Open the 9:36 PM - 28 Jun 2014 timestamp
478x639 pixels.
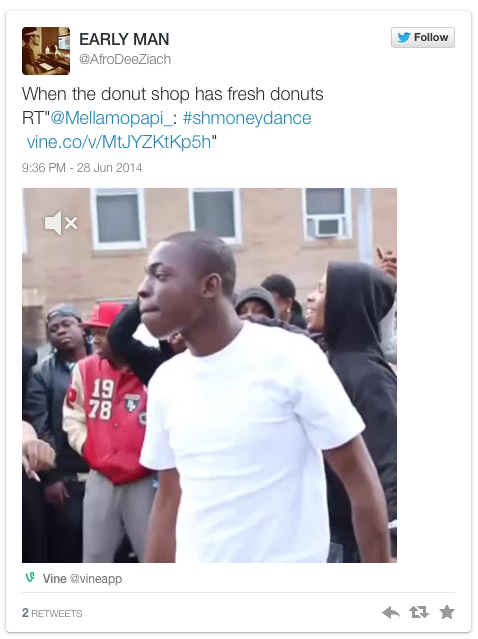point(82,168)
